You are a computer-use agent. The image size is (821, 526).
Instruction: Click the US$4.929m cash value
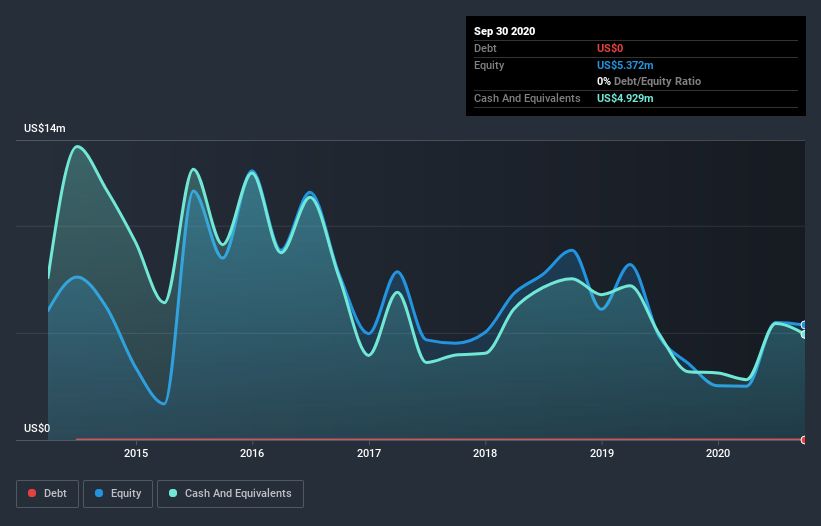click(x=625, y=98)
